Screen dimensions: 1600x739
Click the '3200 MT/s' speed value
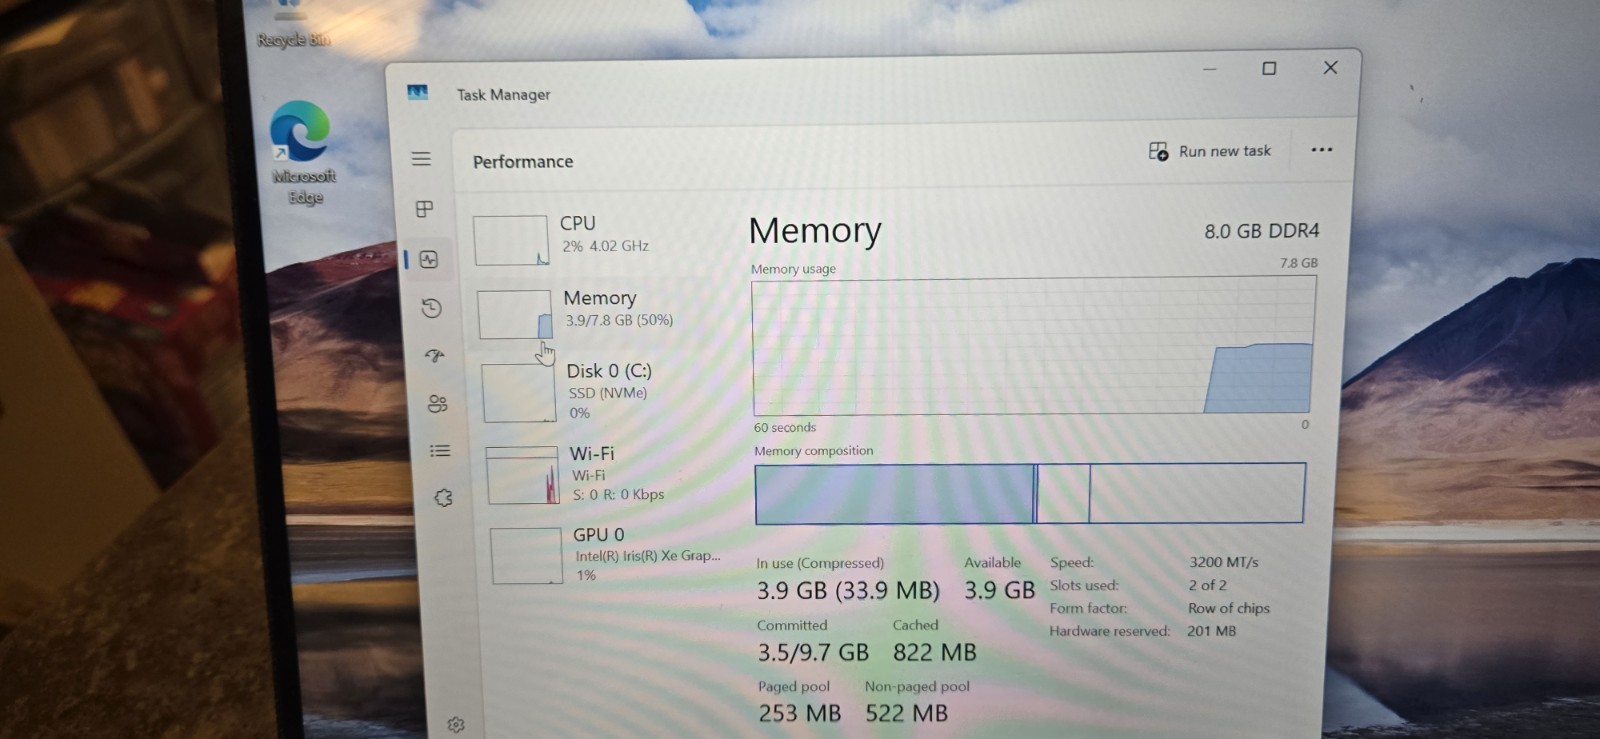[x=1223, y=562]
